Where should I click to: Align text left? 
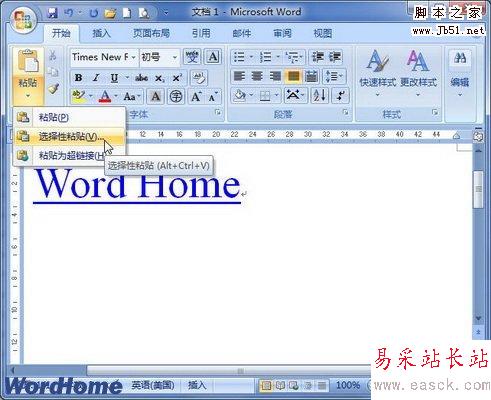239,77
